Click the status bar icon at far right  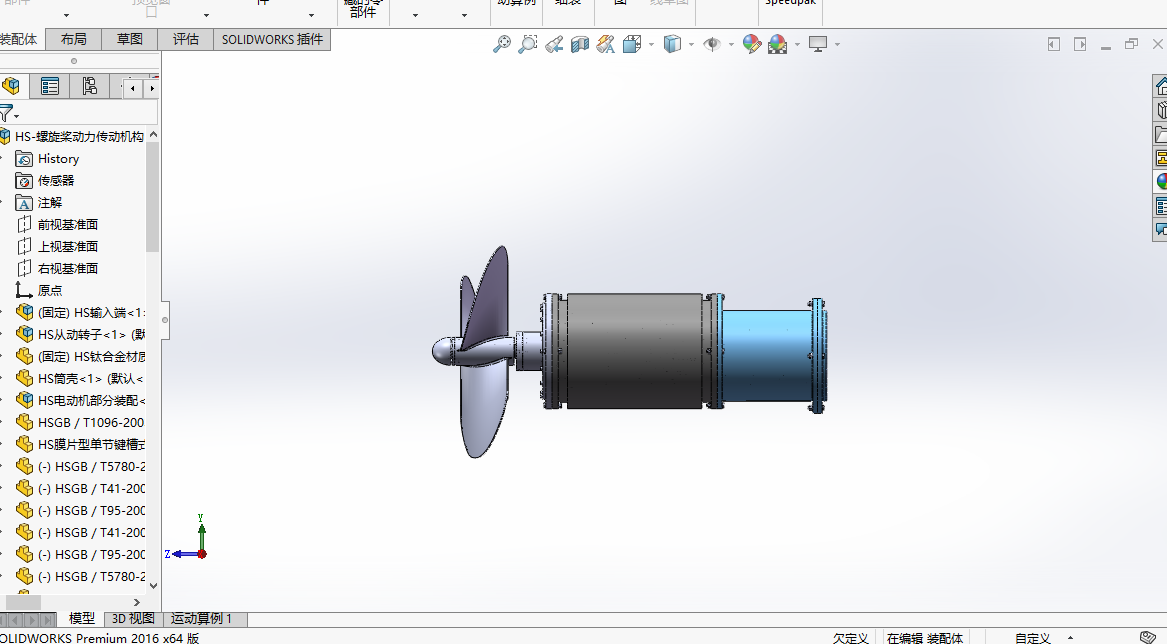(1148, 637)
